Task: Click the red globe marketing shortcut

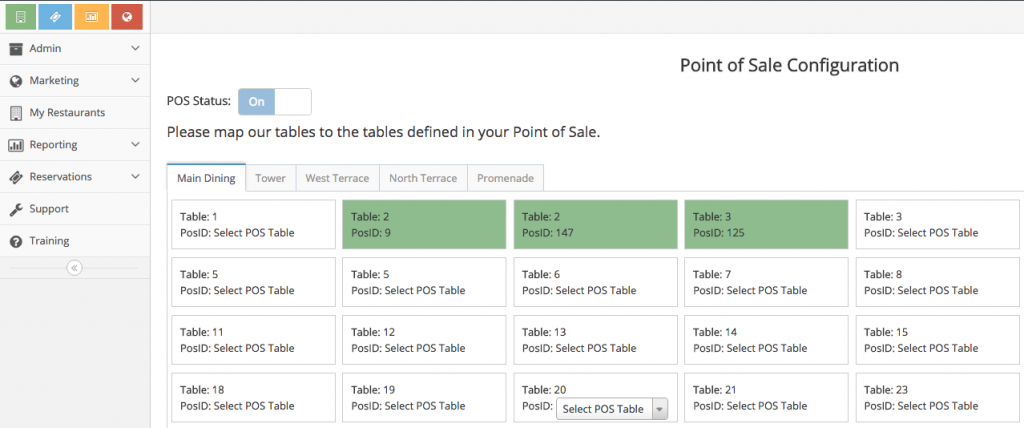Action: pyautogui.click(x=127, y=16)
